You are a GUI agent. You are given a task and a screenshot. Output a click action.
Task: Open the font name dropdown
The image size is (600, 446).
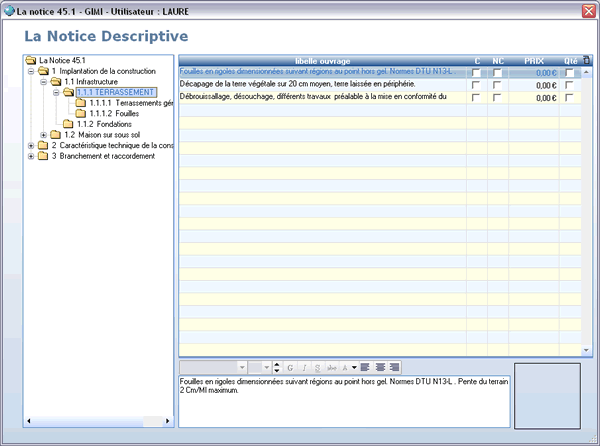[x=242, y=368]
